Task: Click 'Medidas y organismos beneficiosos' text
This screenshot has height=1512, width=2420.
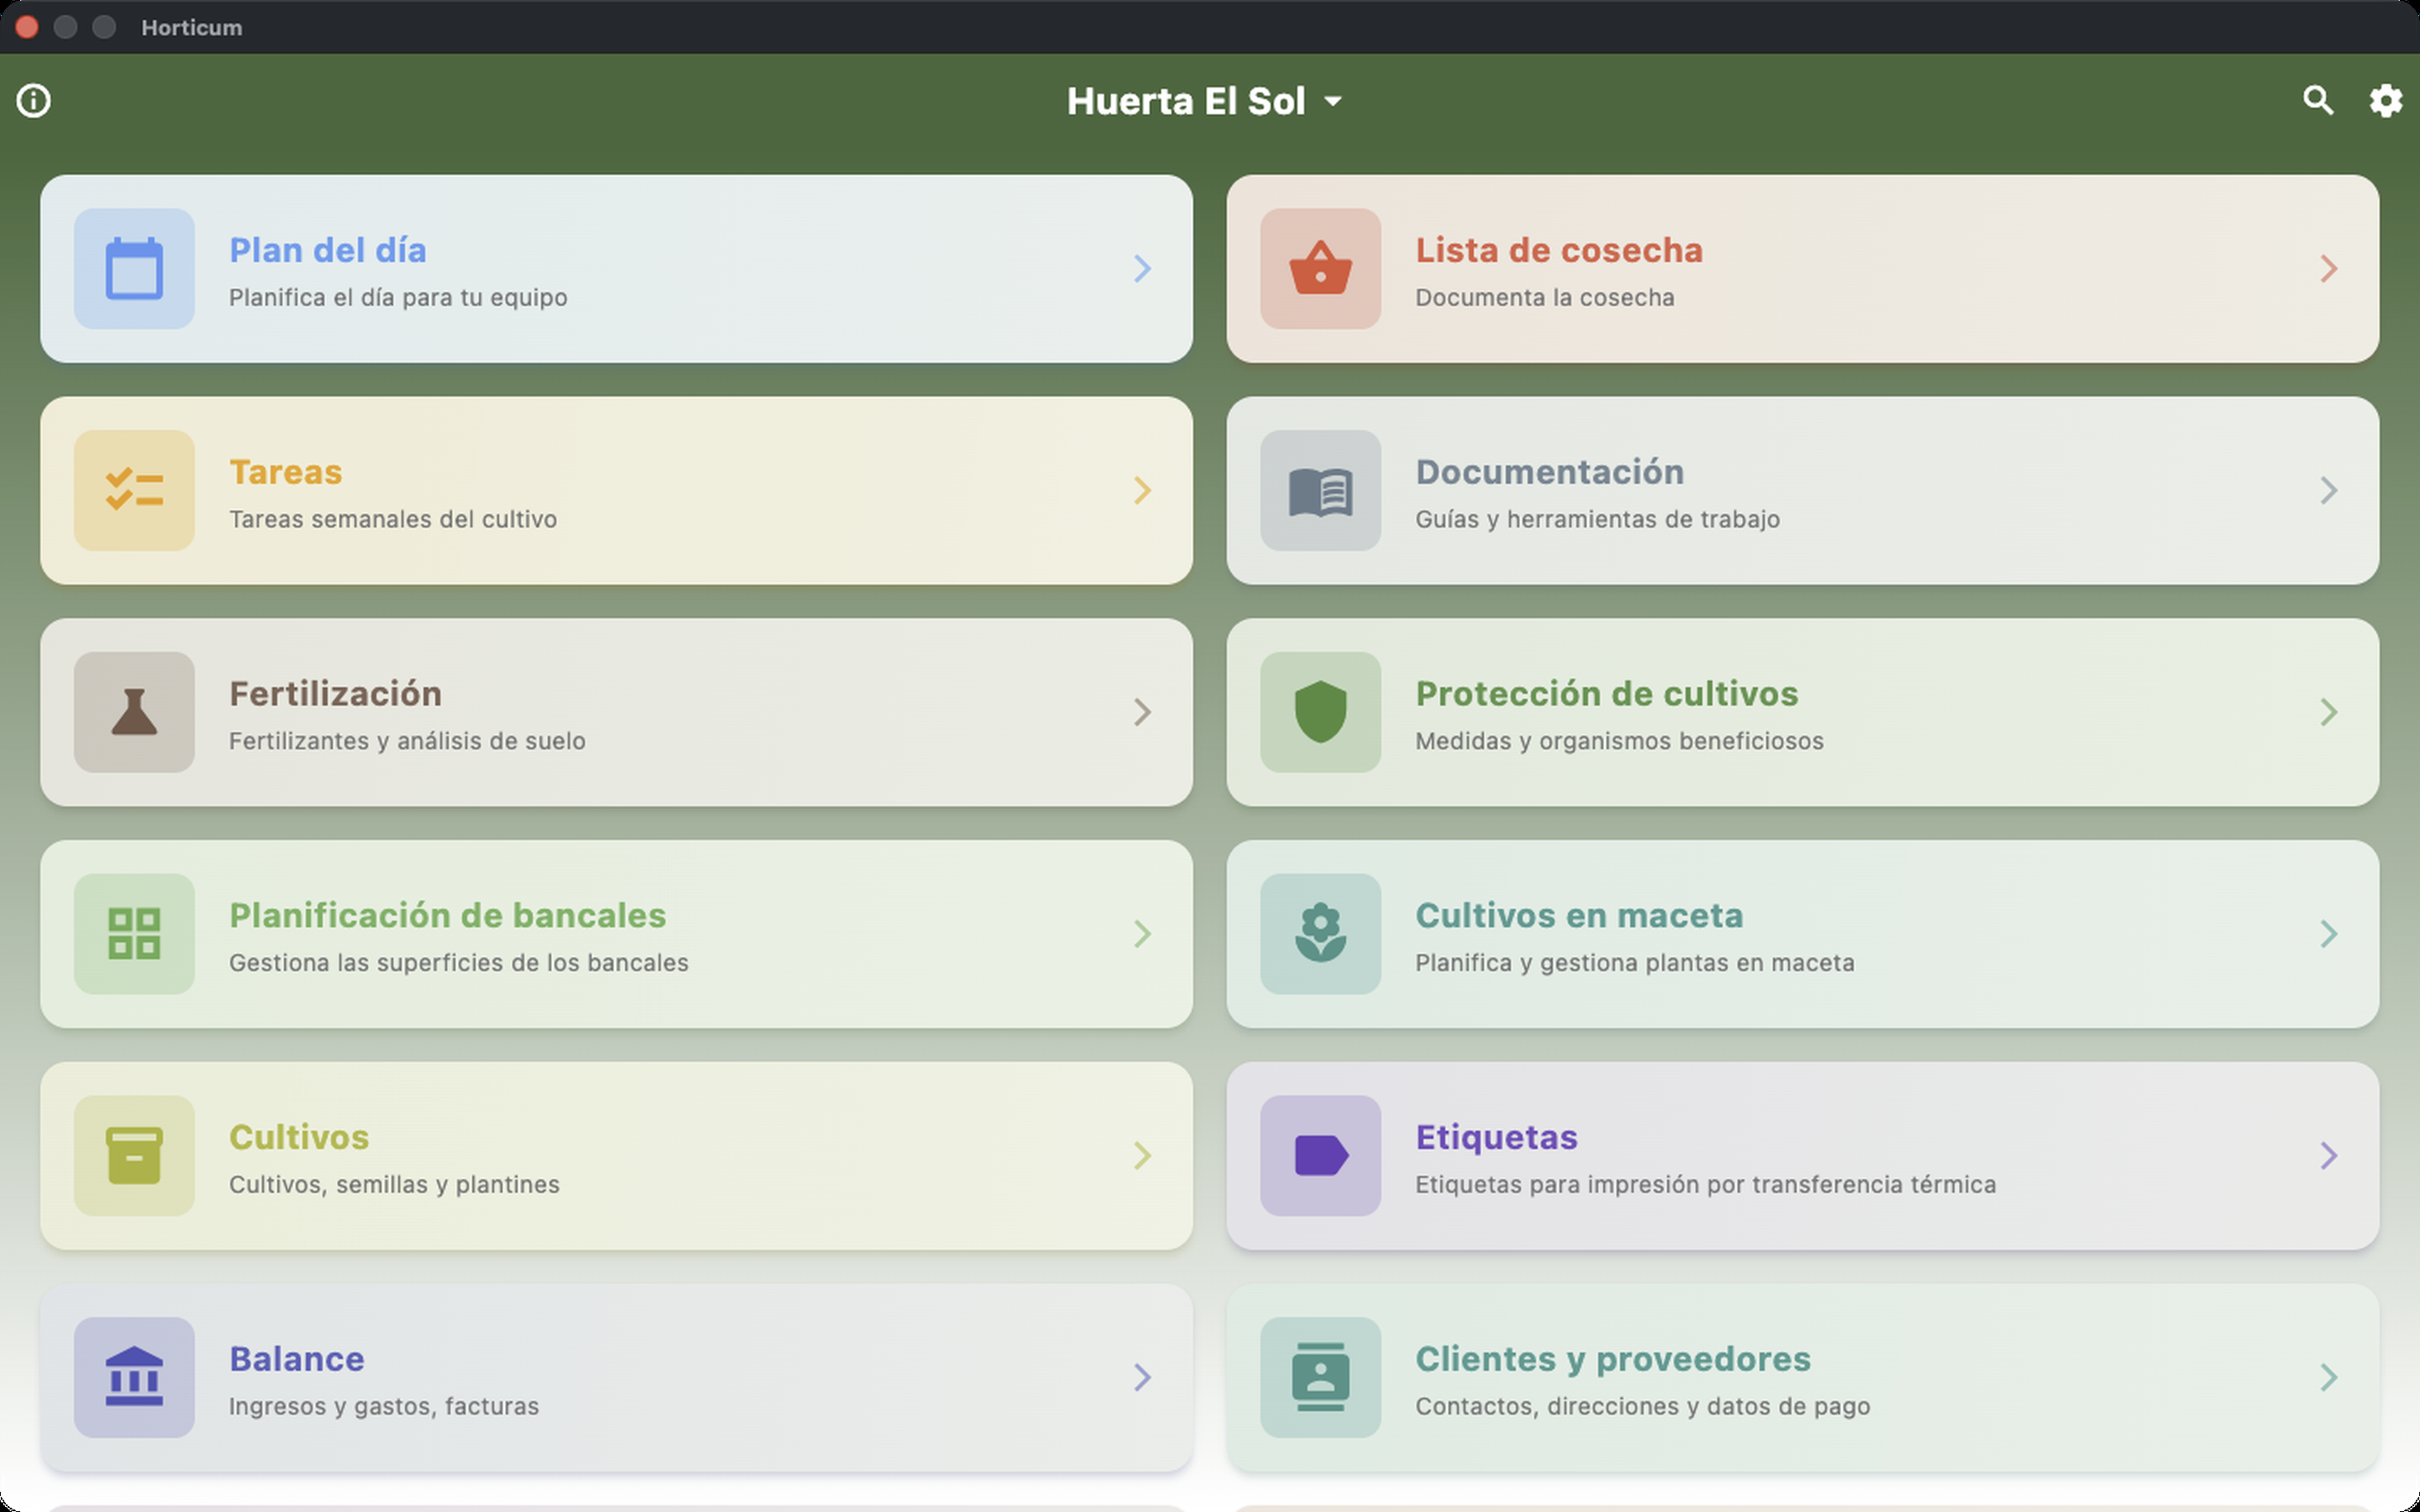Action: coord(1620,741)
